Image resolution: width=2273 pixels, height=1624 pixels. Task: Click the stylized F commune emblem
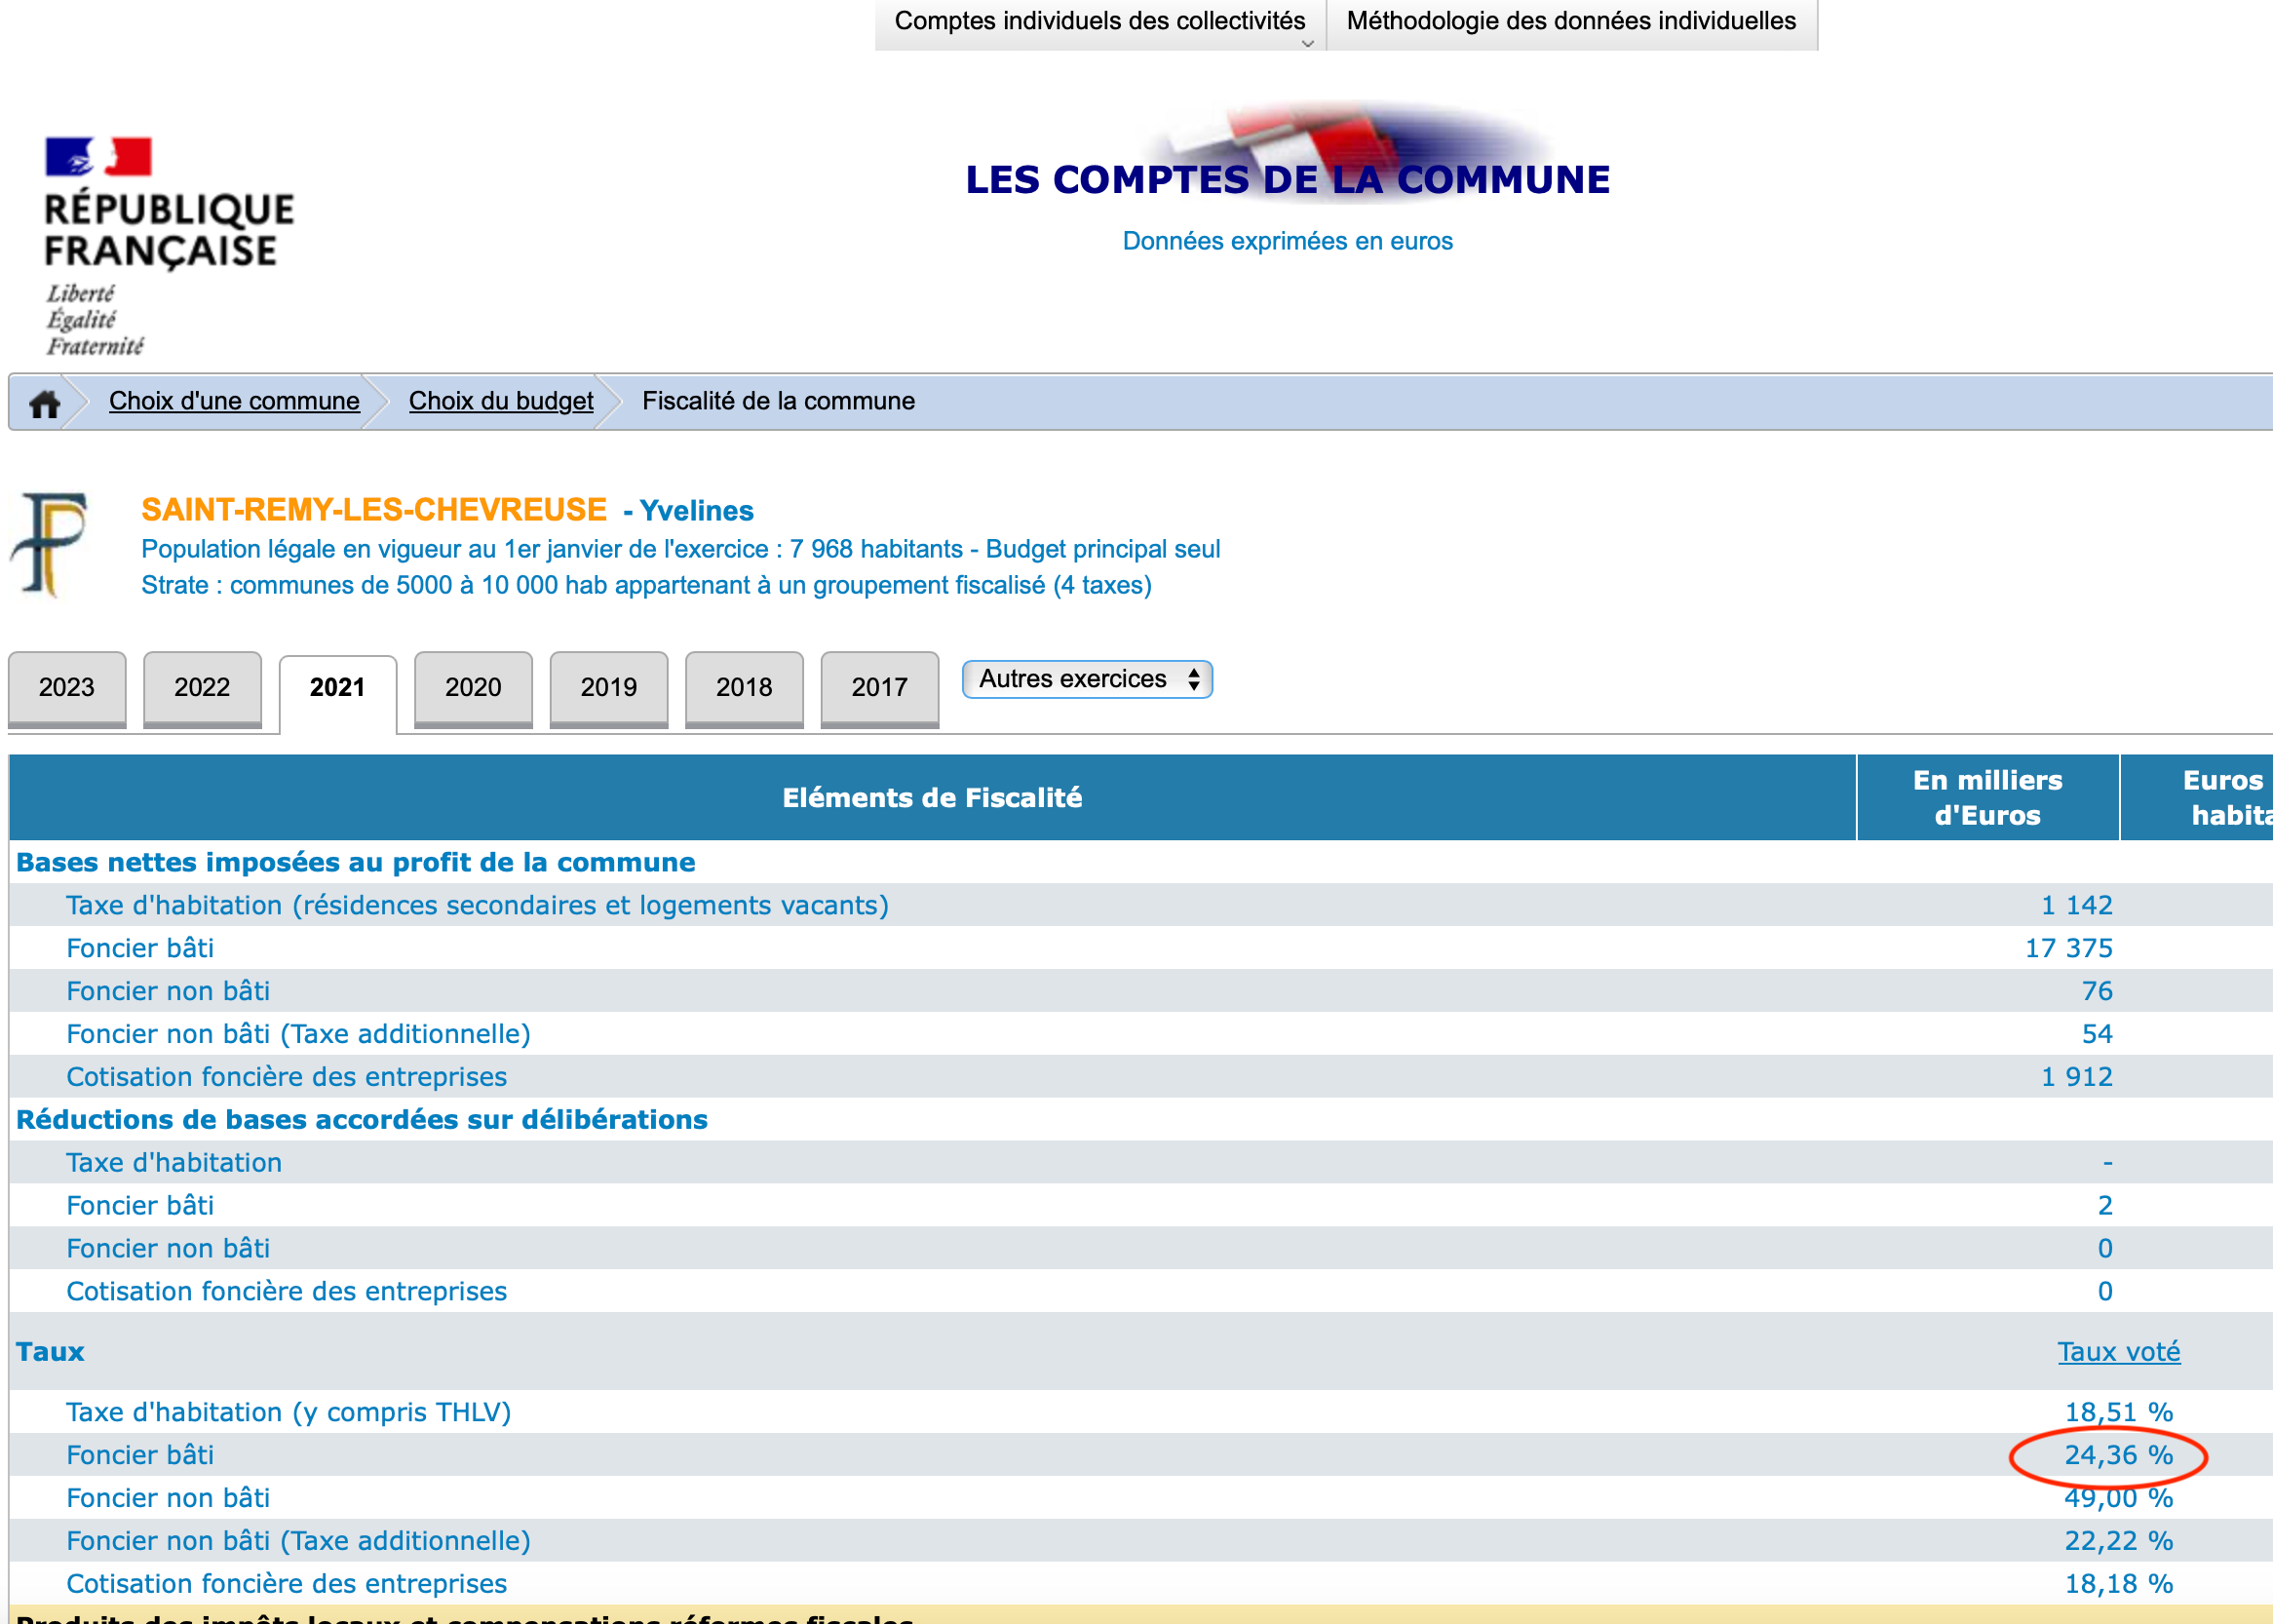coord(50,544)
